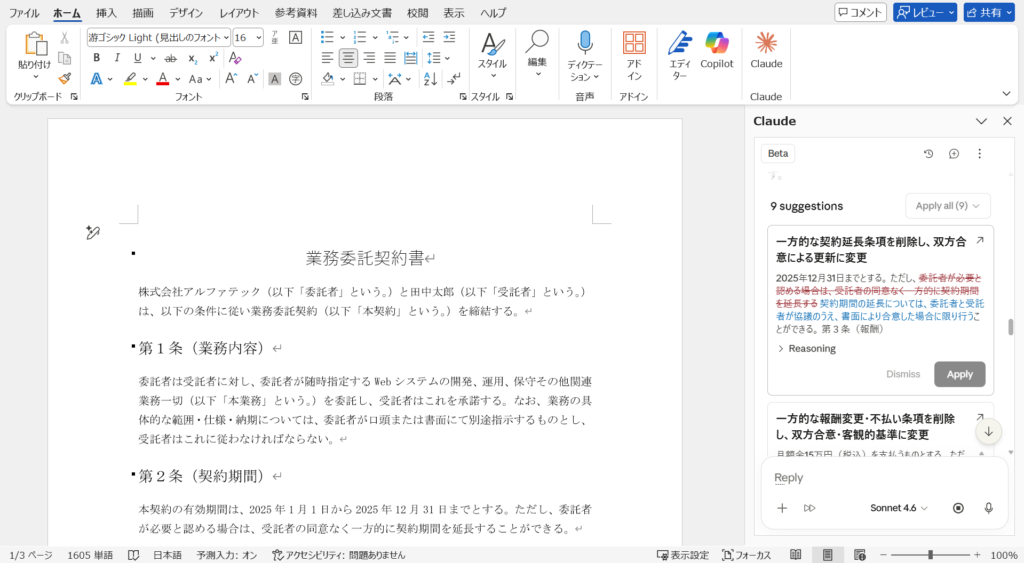The width and height of the screenshot is (1024, 563).
Task: Click the Claude add-in ribbon icon
Action: click(x=766, y=52)
